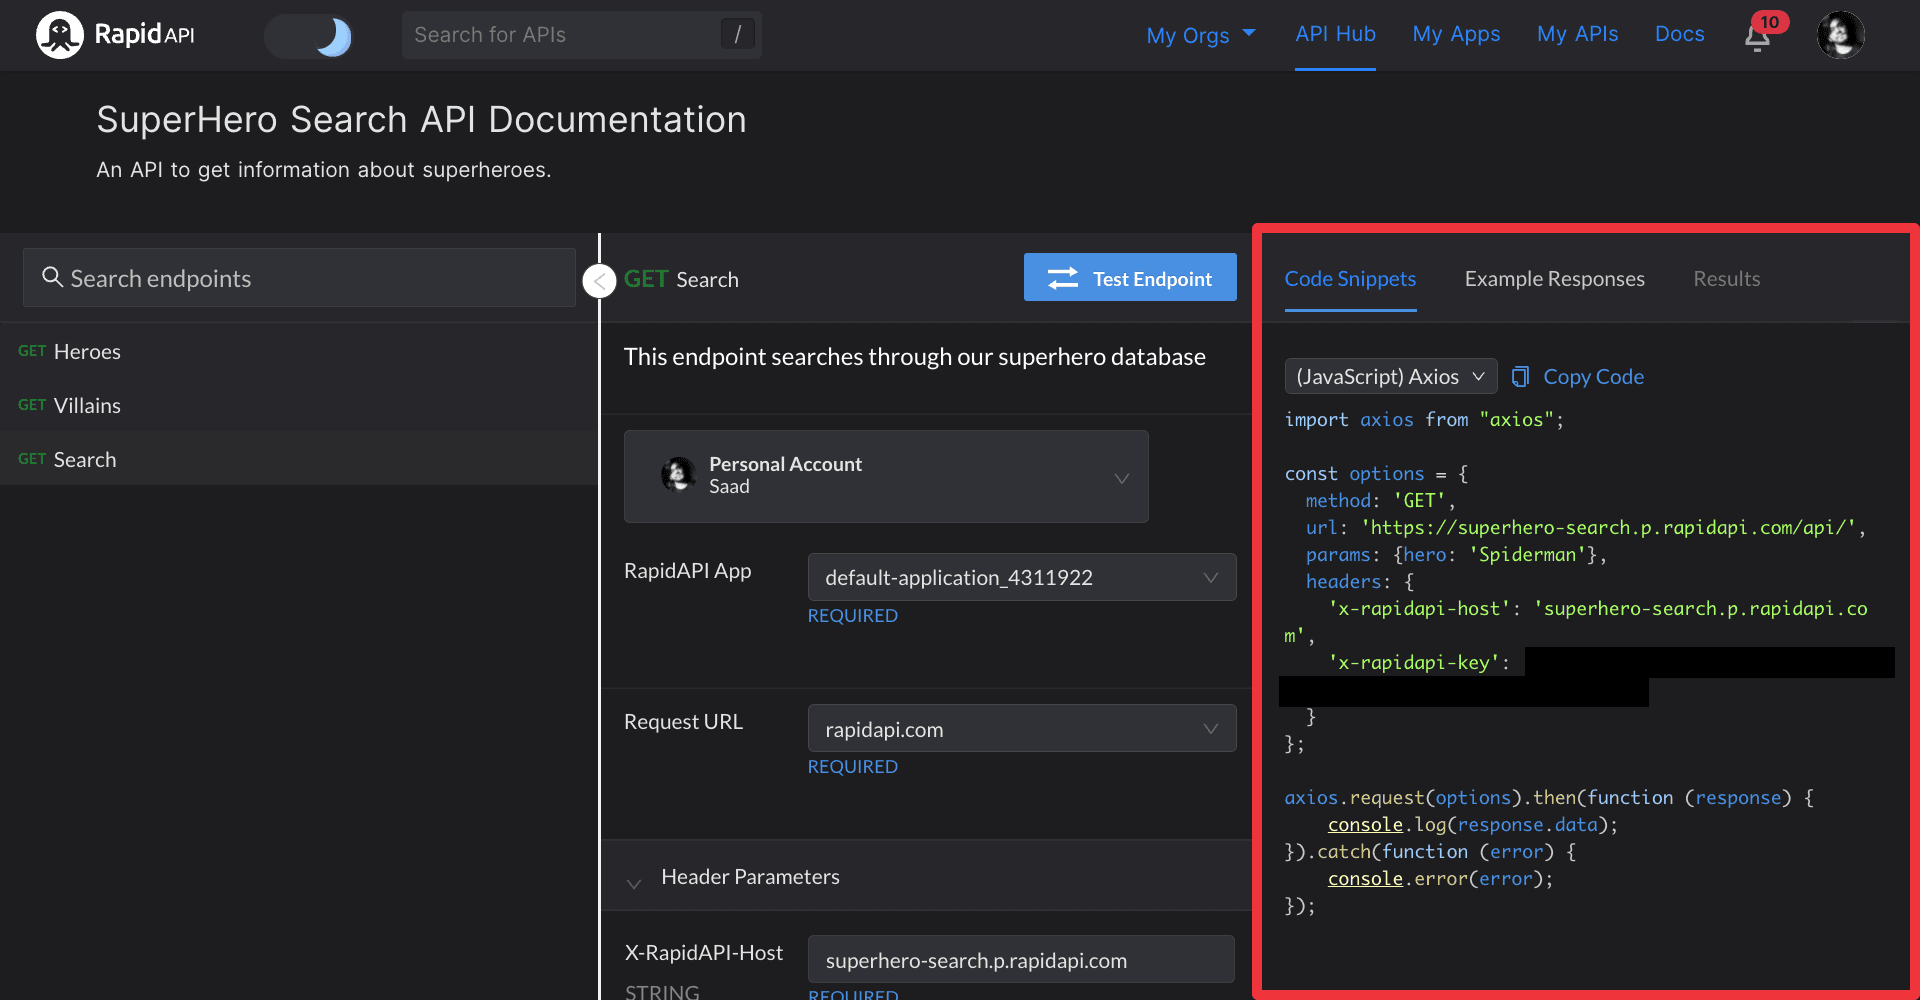Screen dimensions: 1920x1000
Task: Click the X-RapidAPI-Host input field
Action: tap(1021, 960)
